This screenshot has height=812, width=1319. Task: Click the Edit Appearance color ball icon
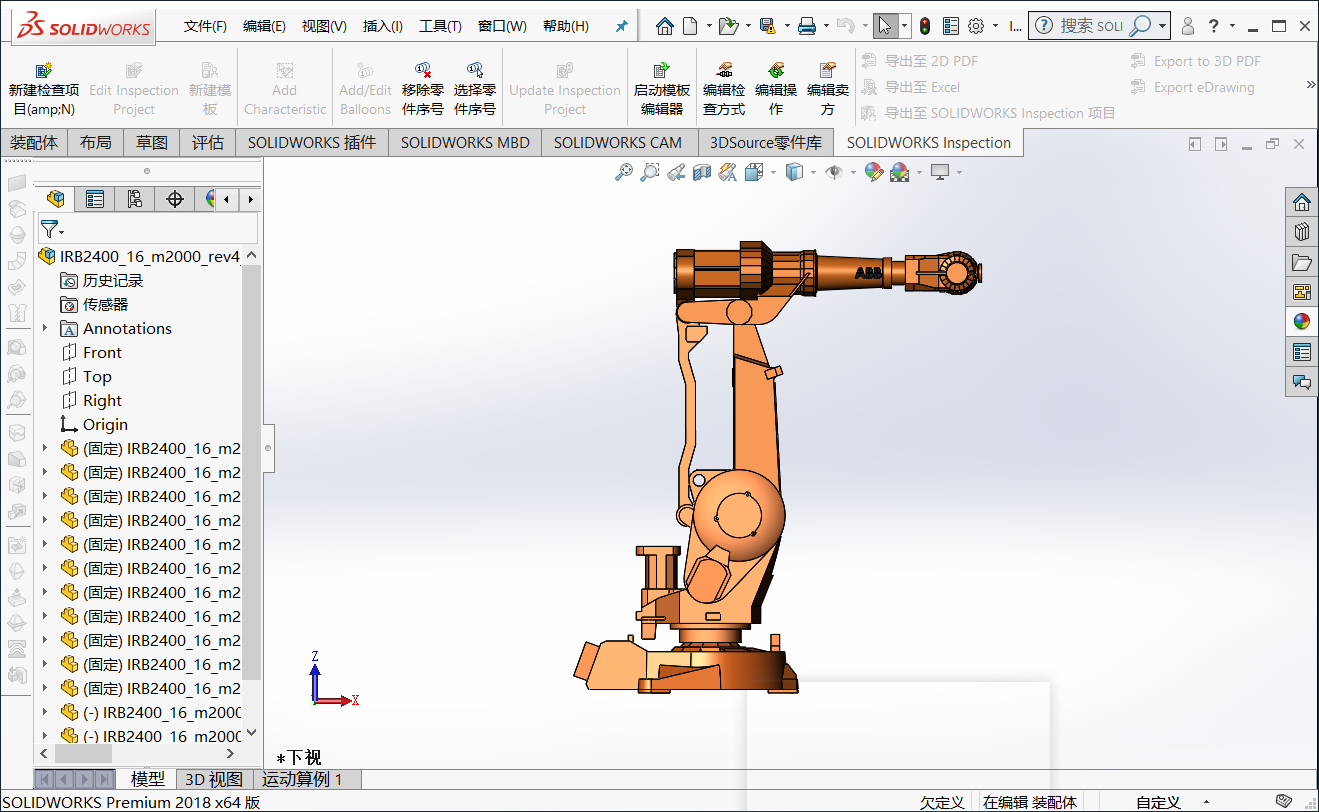pos(873,172)
